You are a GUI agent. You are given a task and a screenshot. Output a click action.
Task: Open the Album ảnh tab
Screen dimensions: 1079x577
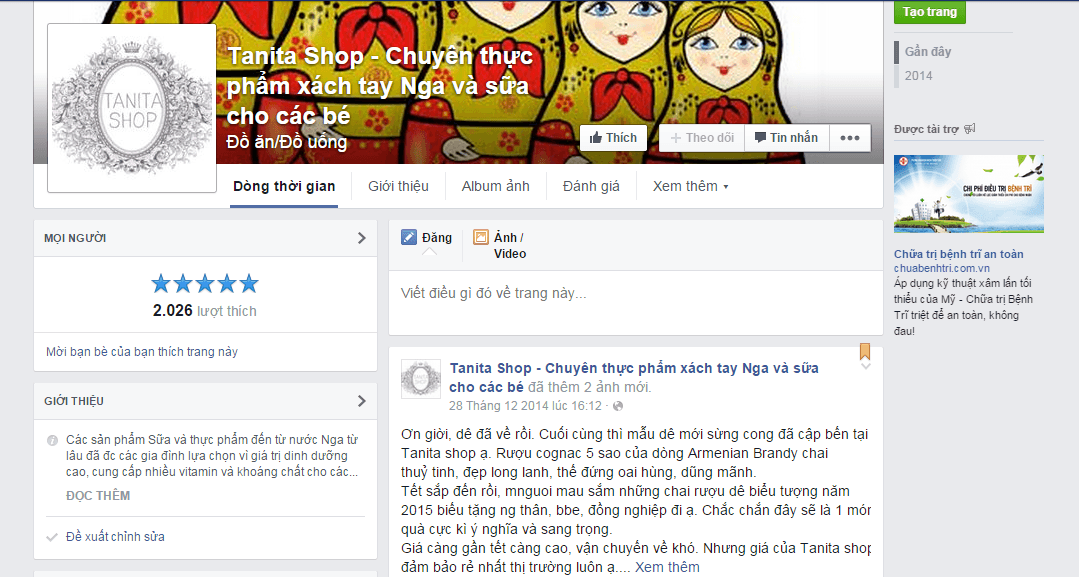point(495,186)
